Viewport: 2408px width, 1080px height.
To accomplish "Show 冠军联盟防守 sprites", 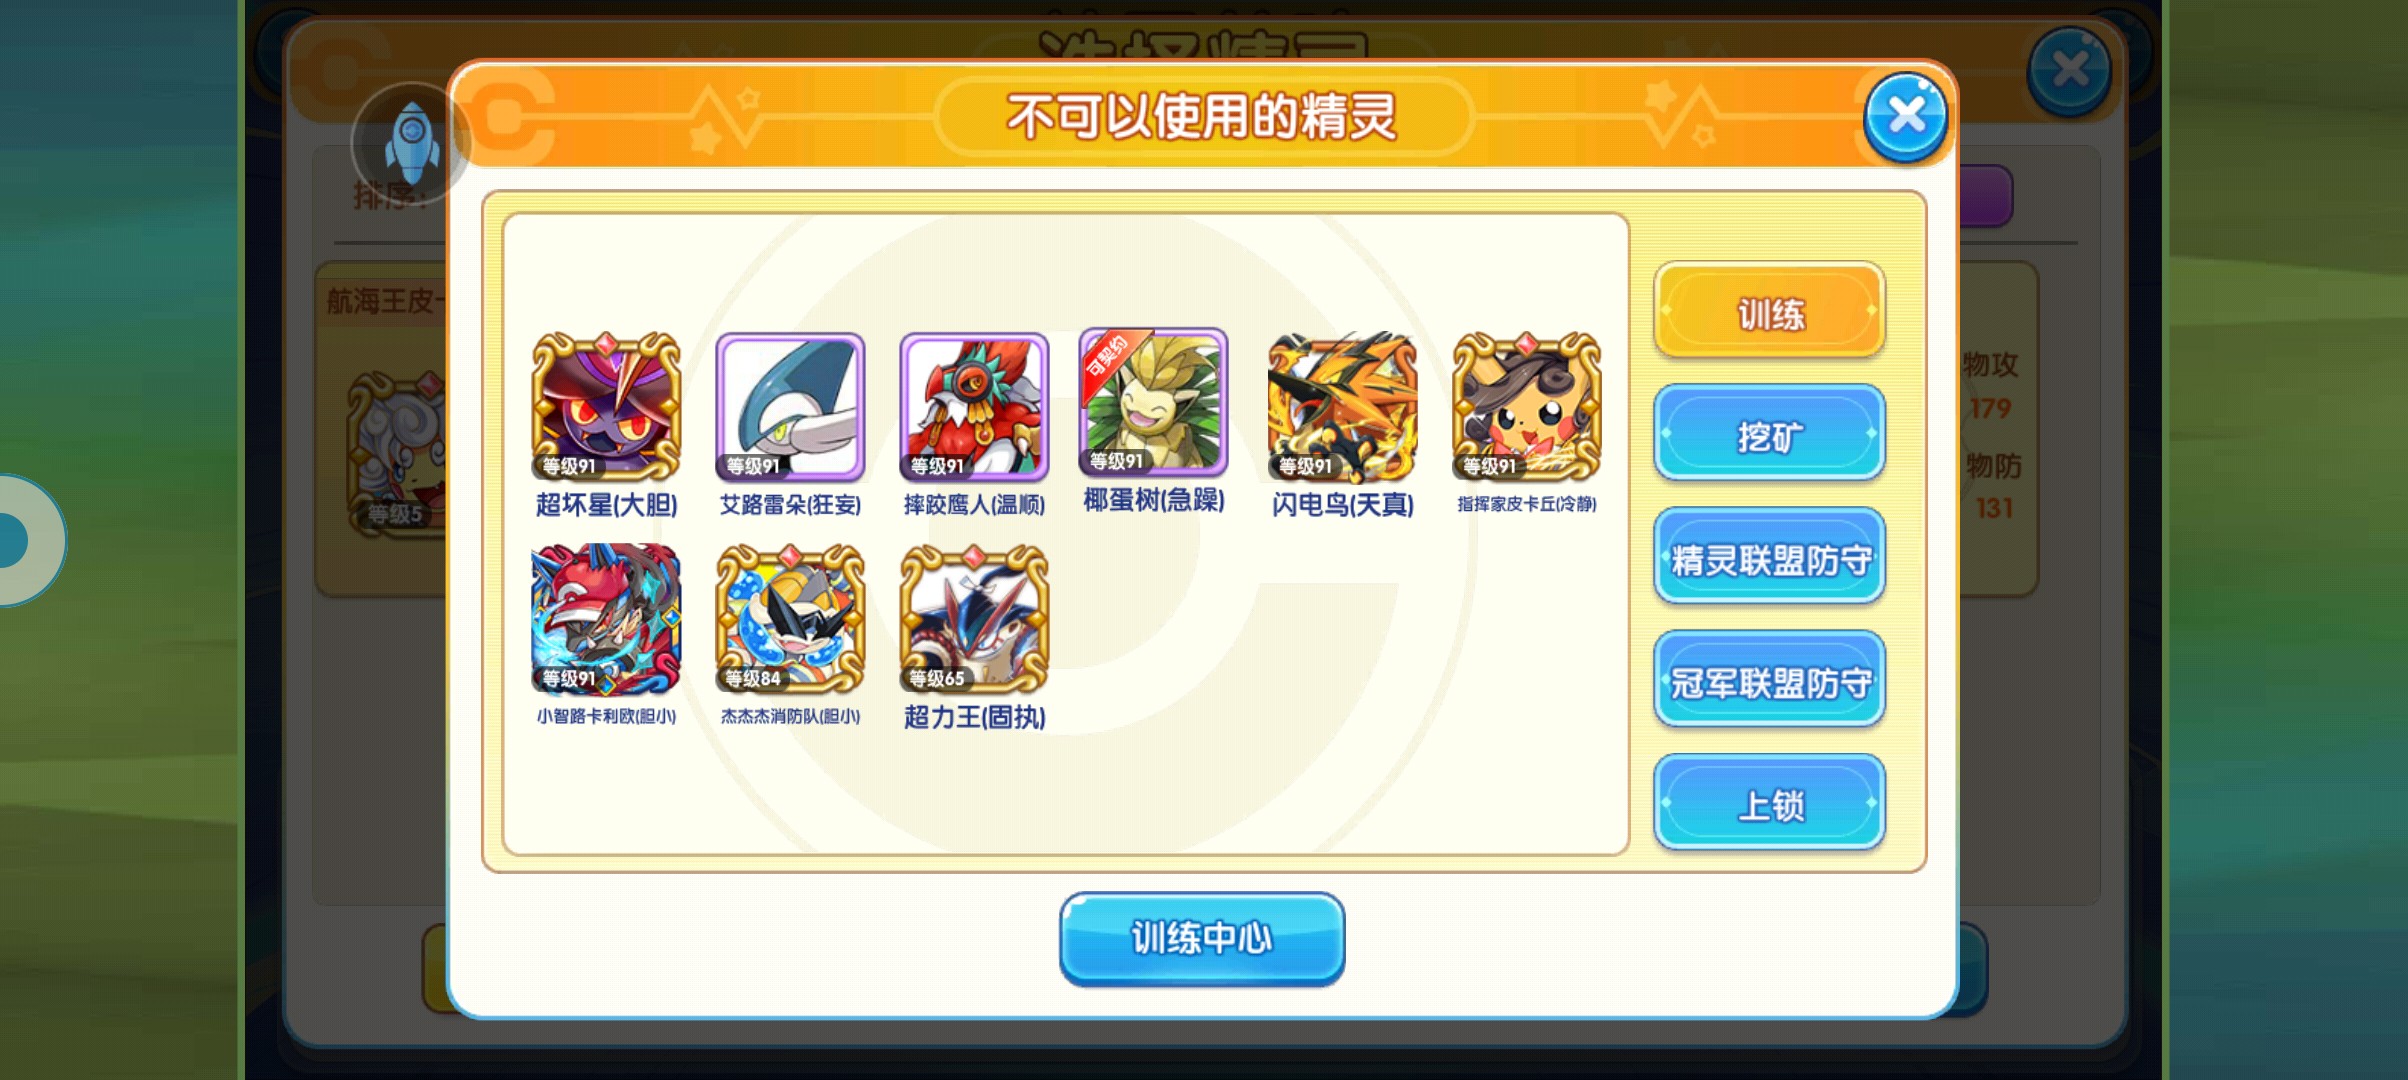I will pyautogui.click(x=1769, y=680).
